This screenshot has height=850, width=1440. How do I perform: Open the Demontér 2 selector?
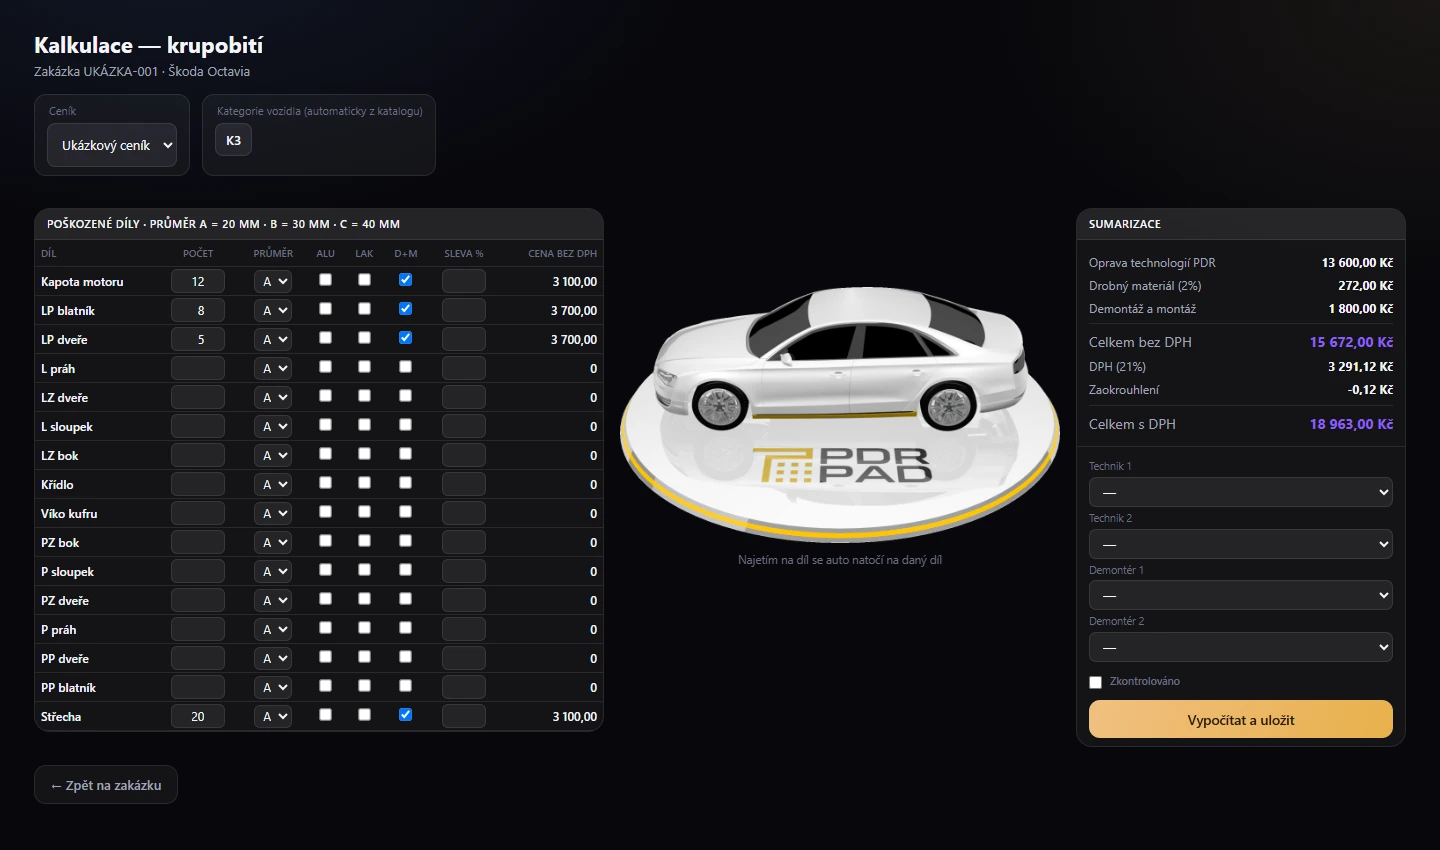coord(1240,647)
